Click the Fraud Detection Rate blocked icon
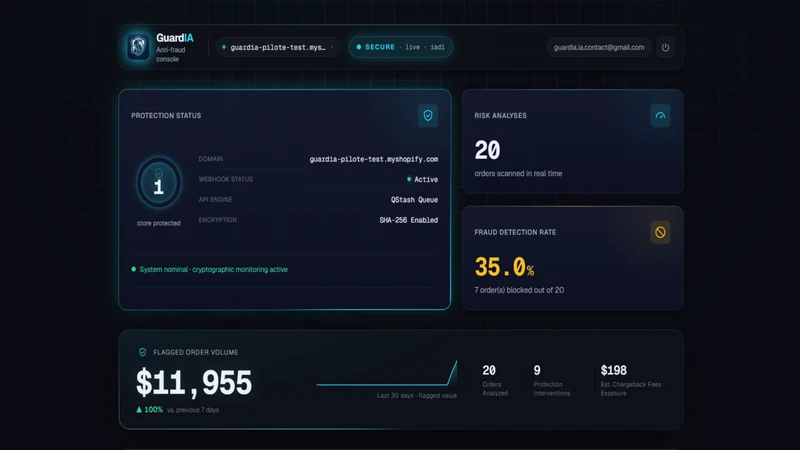 660,232
